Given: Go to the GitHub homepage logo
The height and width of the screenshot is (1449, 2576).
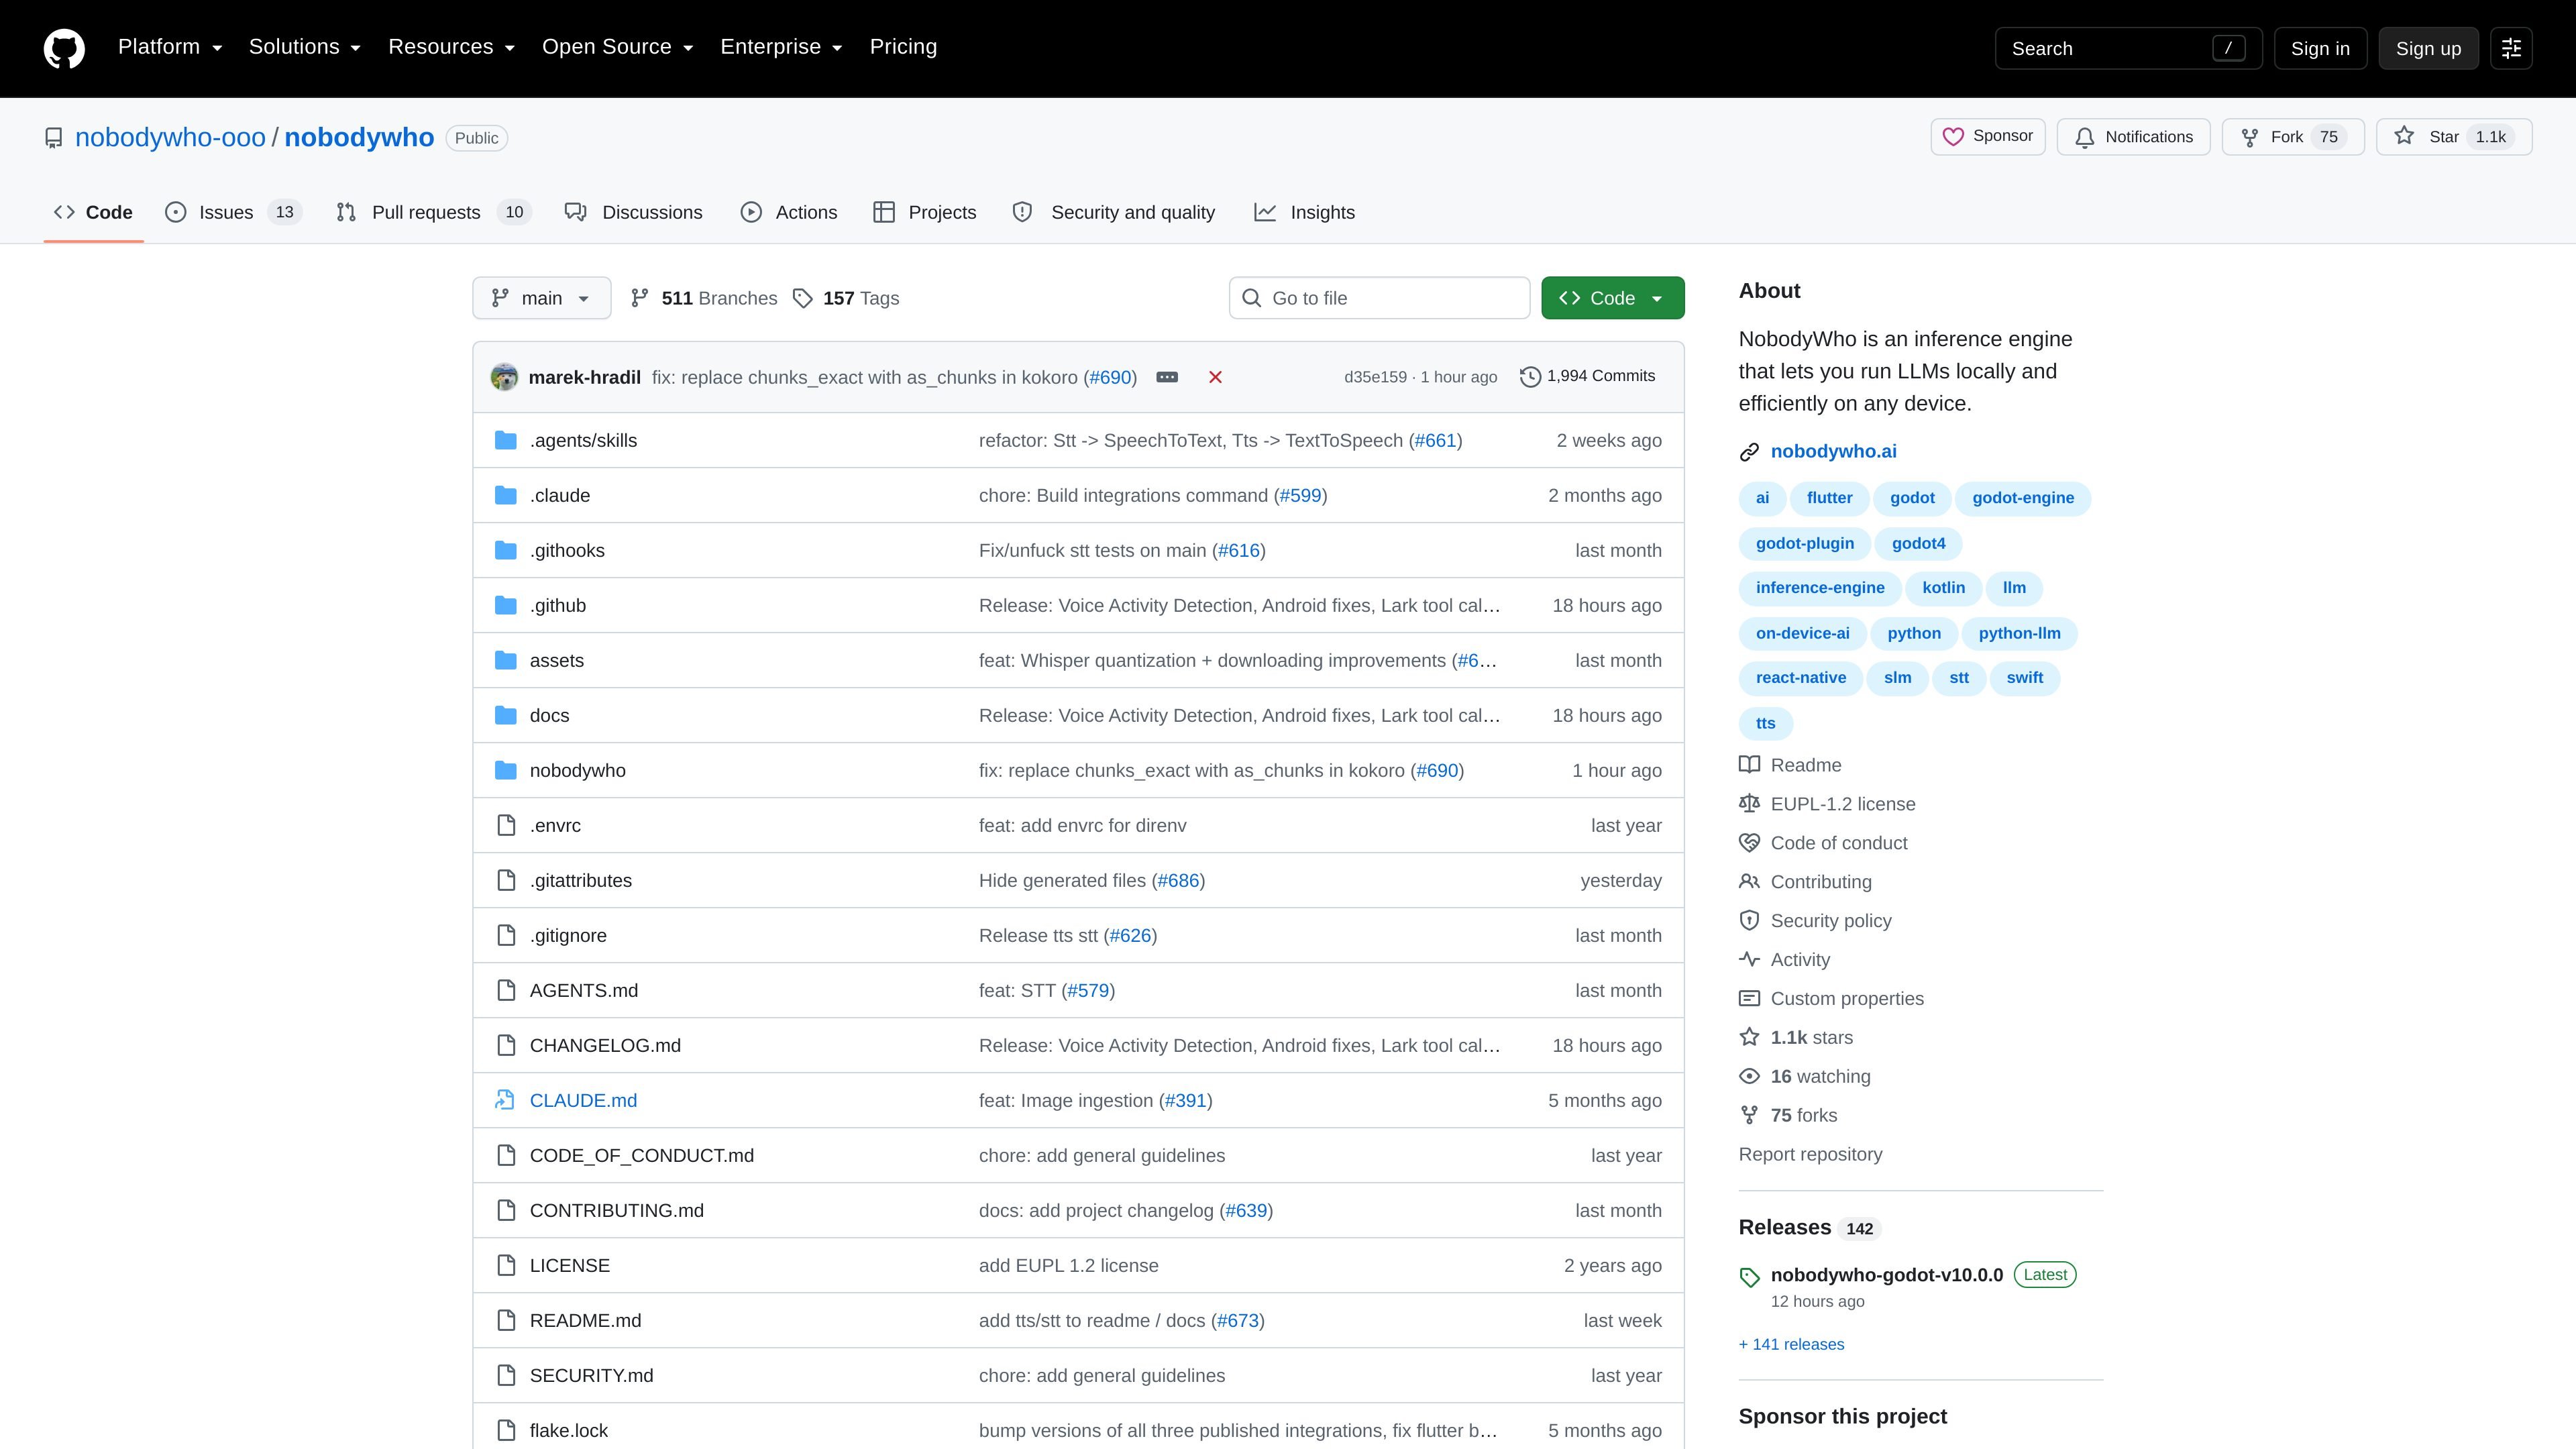Looking at the screenshot, I should pyautogui.click(x=64, y=48).
